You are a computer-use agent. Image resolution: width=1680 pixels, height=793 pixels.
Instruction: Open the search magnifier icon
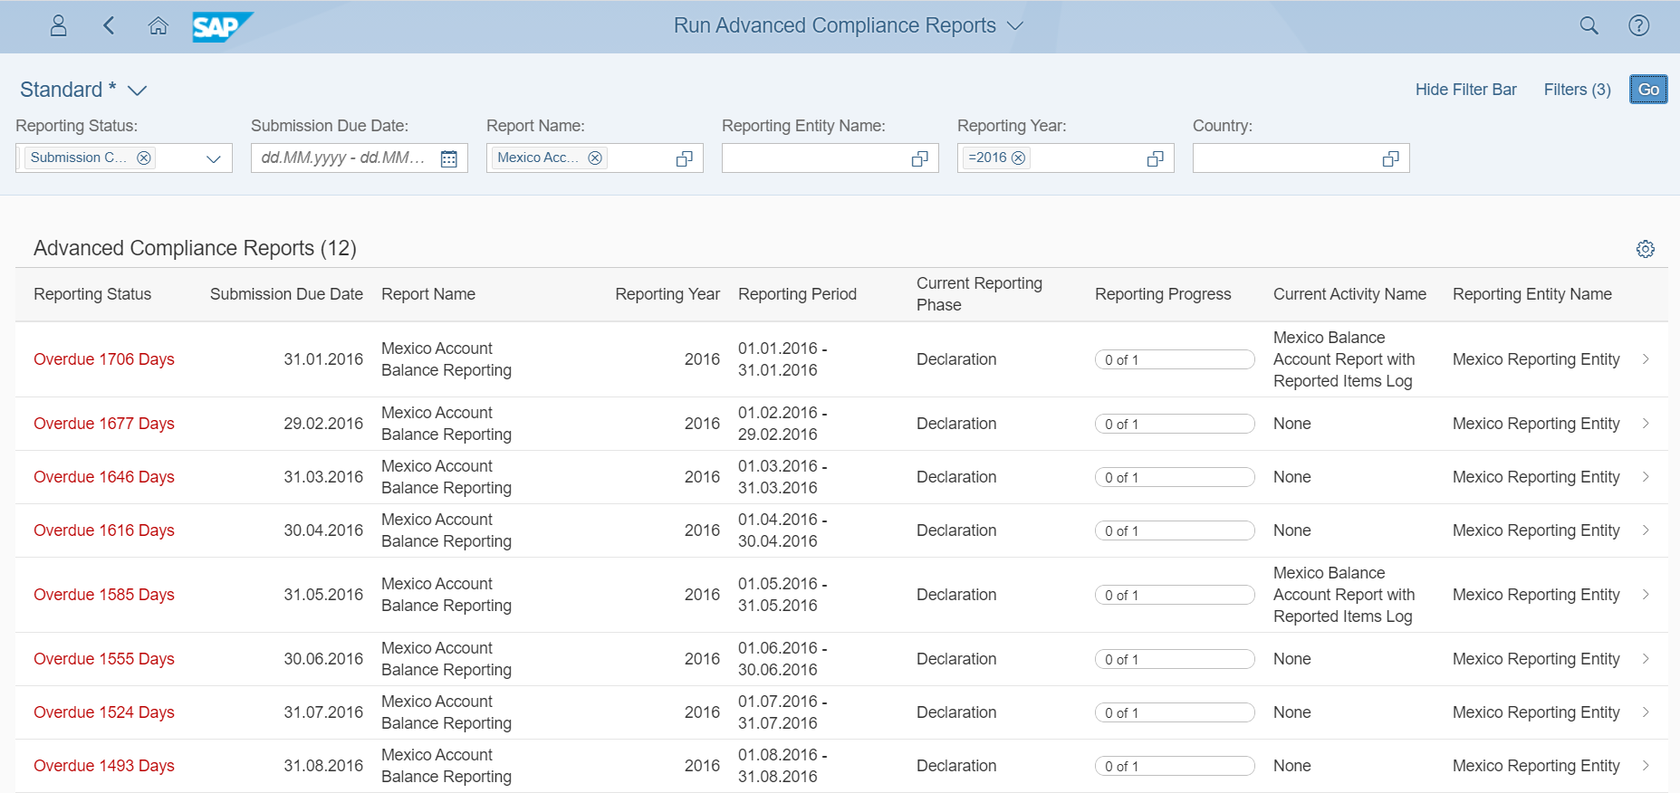(x=1589, y=26)
